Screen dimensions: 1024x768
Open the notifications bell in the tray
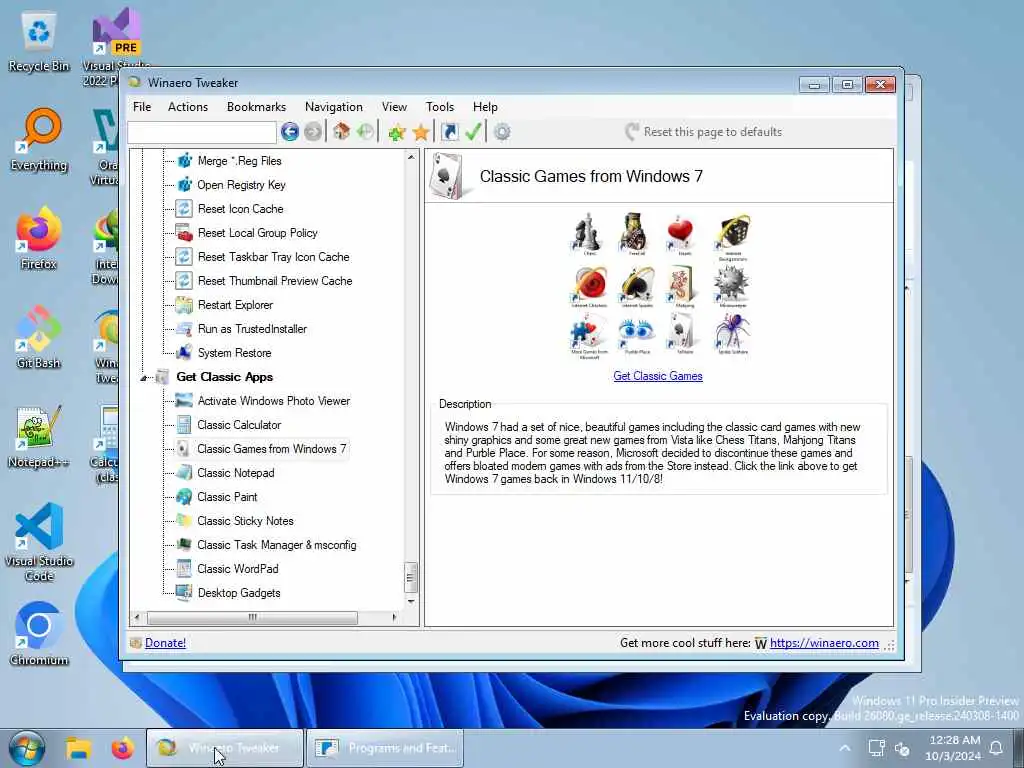point(997,748)
